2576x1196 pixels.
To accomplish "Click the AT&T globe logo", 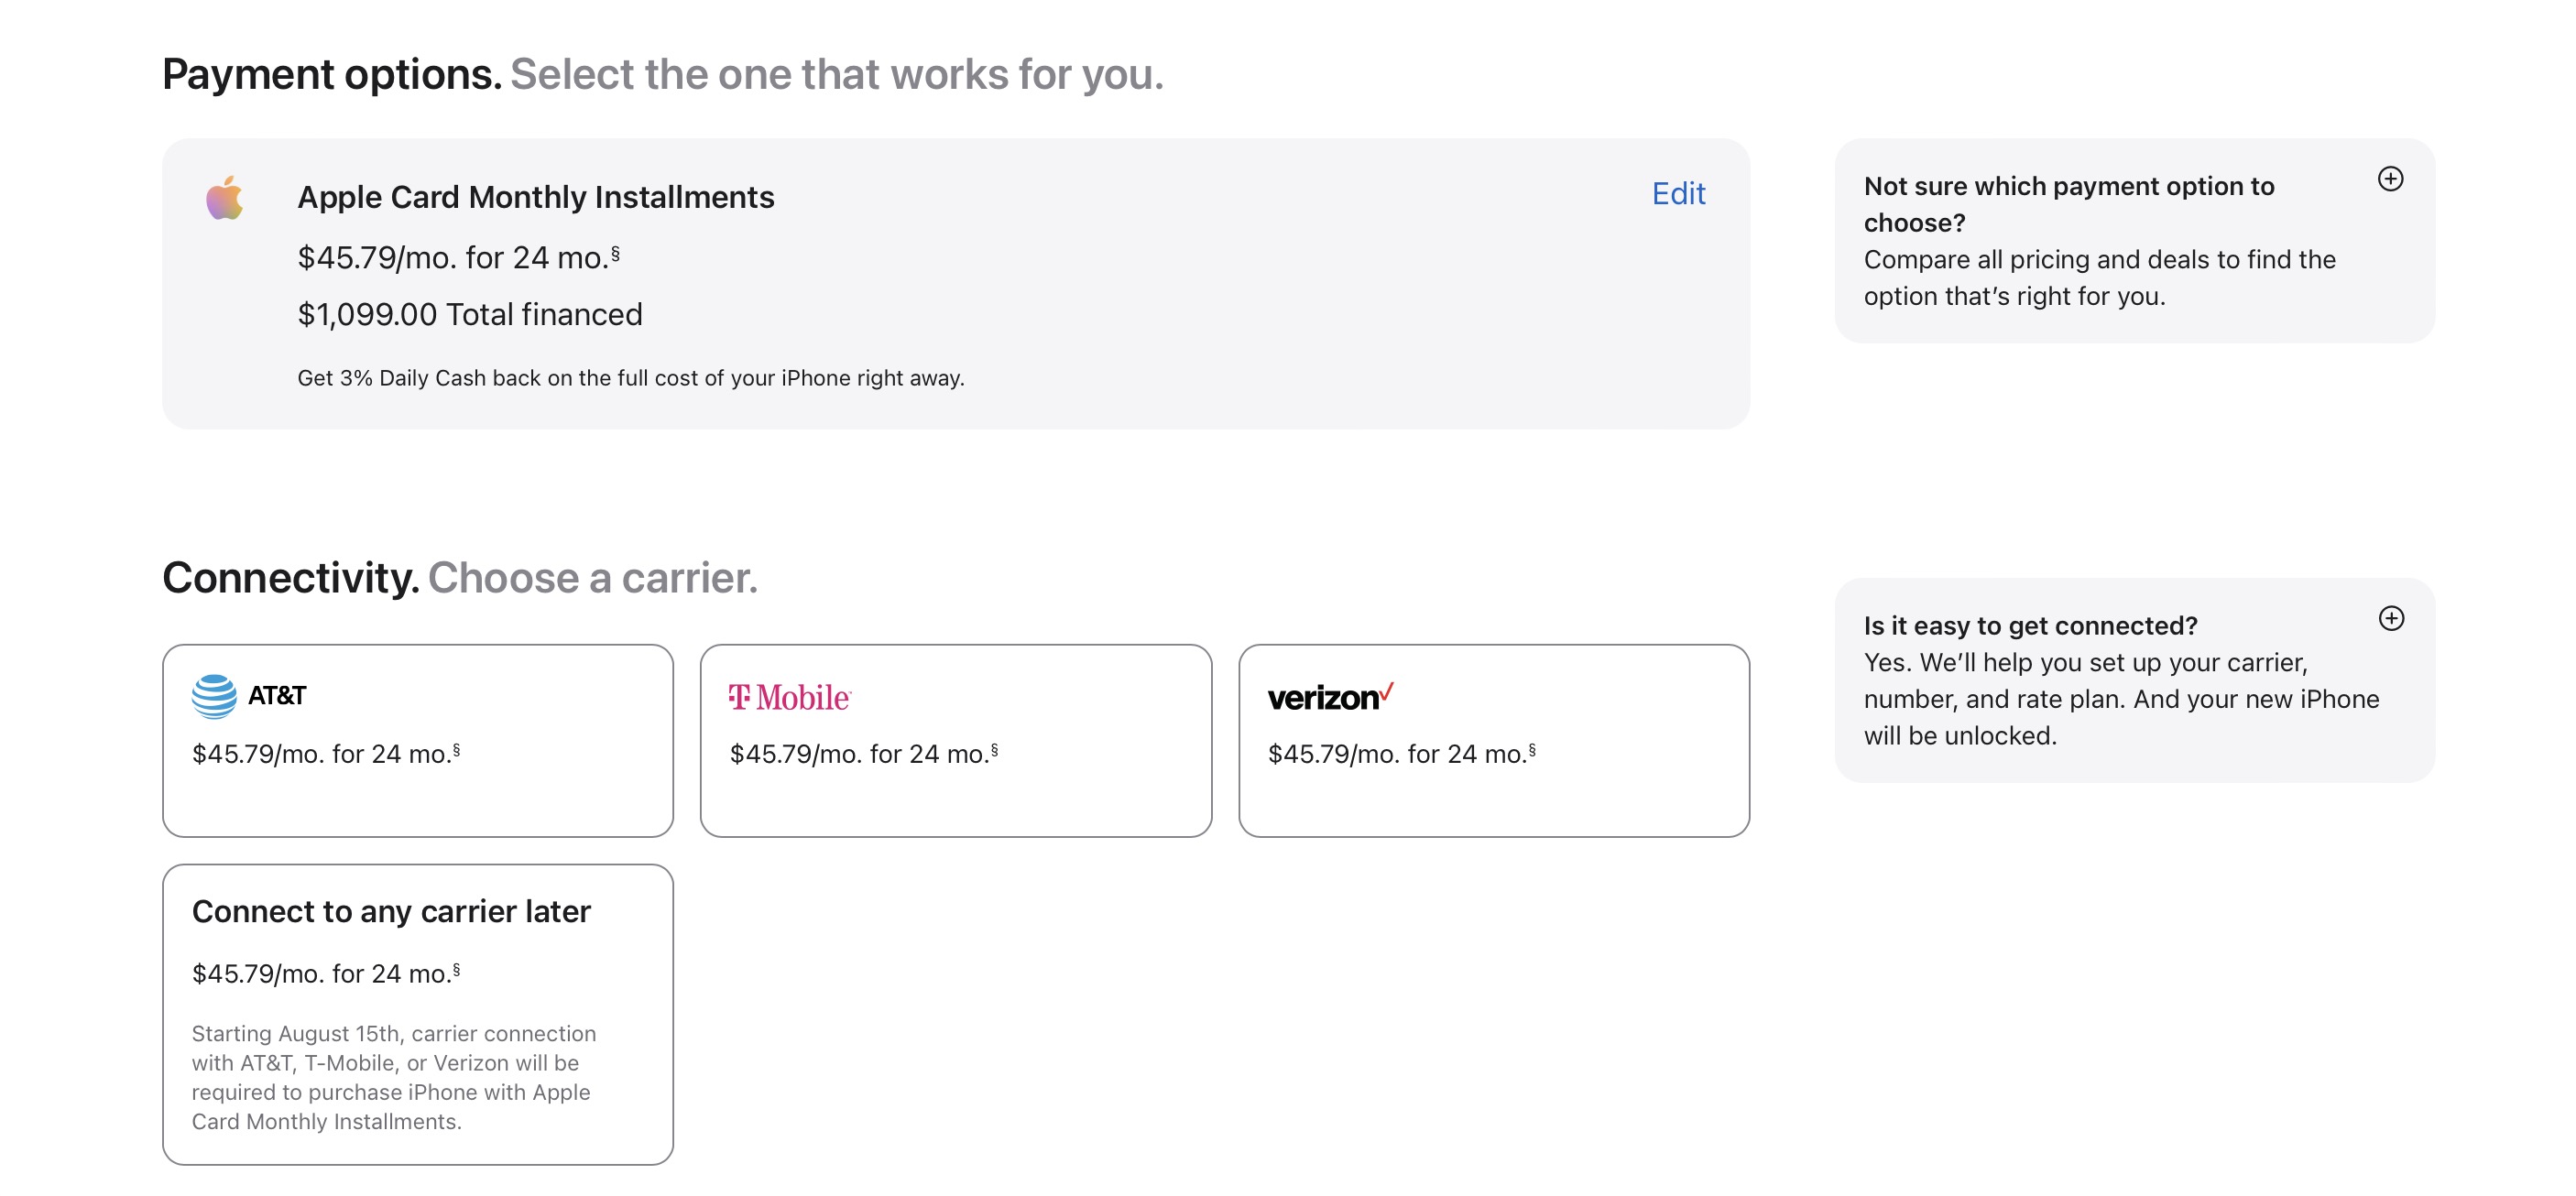I will tap(214, 696).
